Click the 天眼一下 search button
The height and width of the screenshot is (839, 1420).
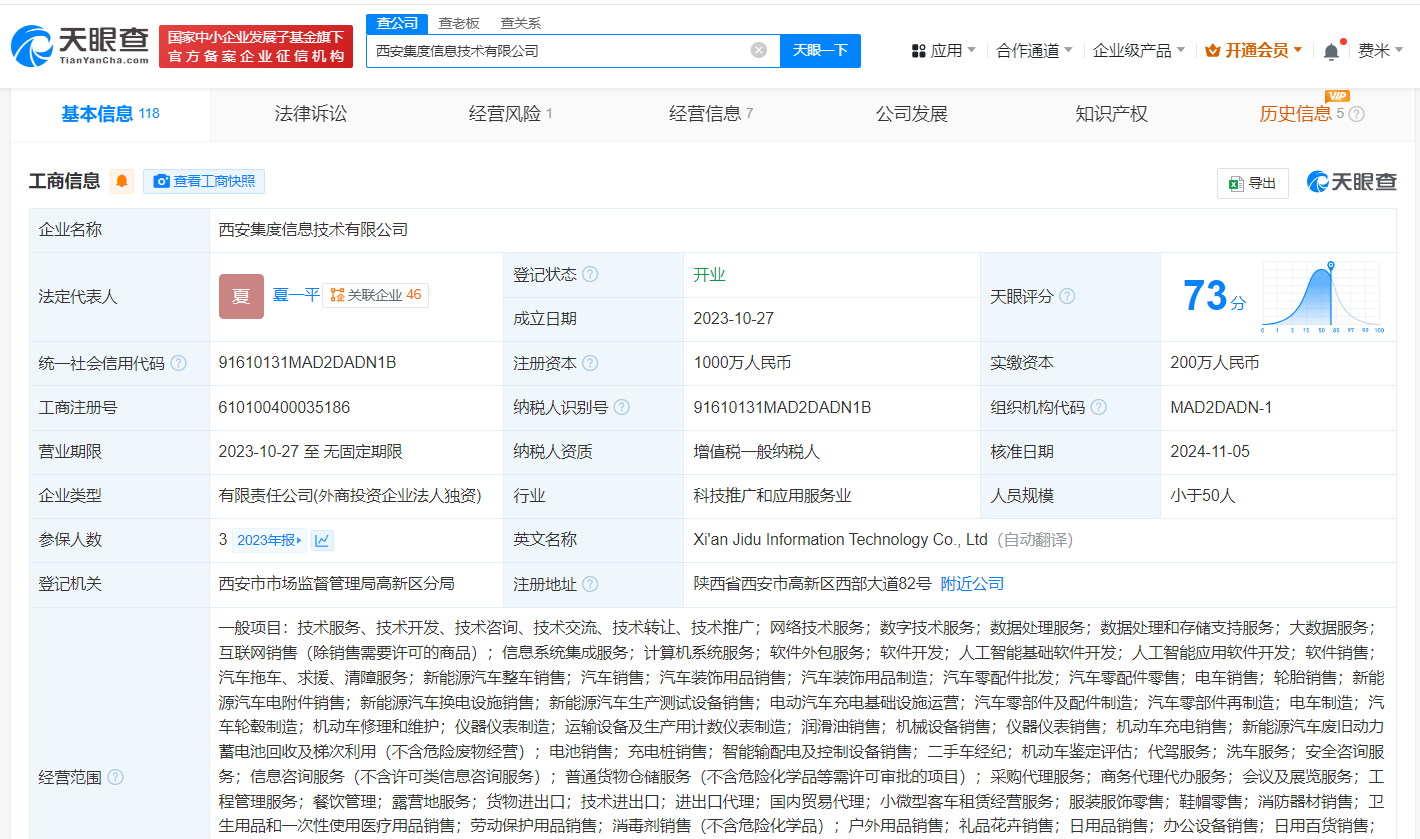tap(820, 50)
